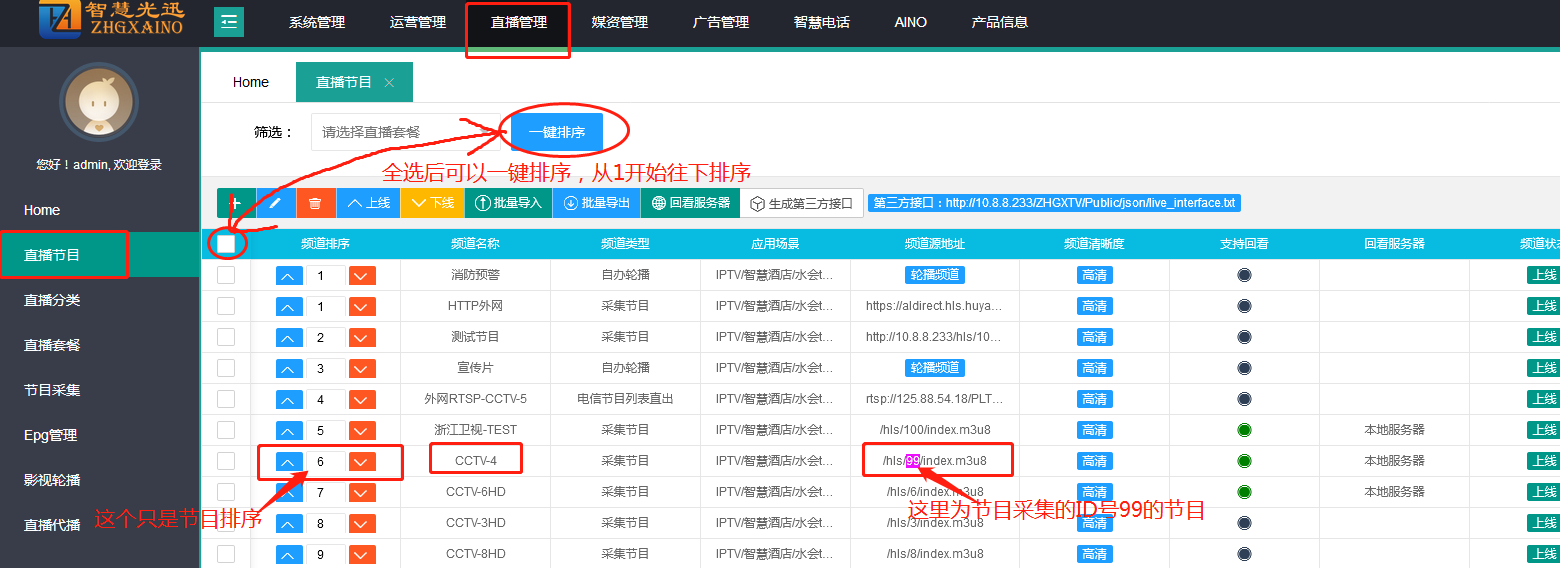Click the 上线 online toolbar button

(368, 203)
